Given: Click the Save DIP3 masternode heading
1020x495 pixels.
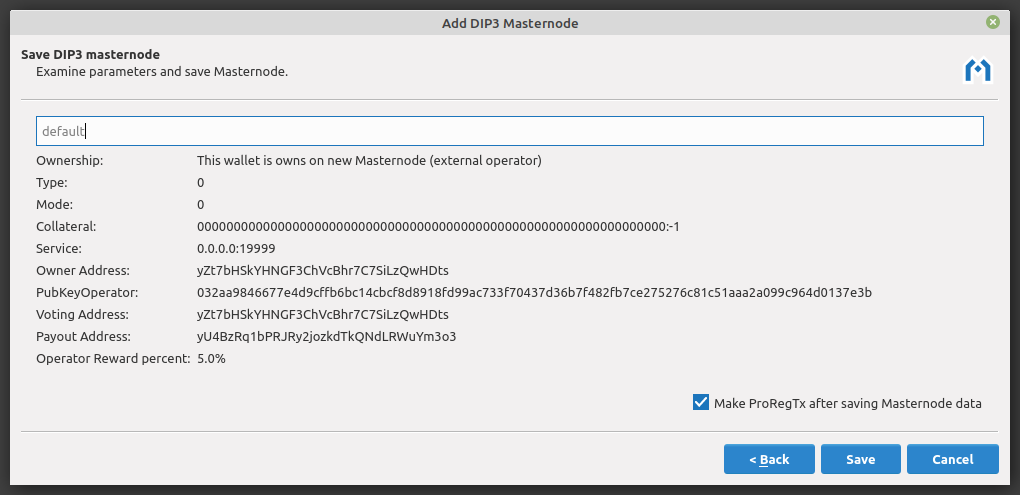Looking at the screenshot, I should [x=91, y=54].
